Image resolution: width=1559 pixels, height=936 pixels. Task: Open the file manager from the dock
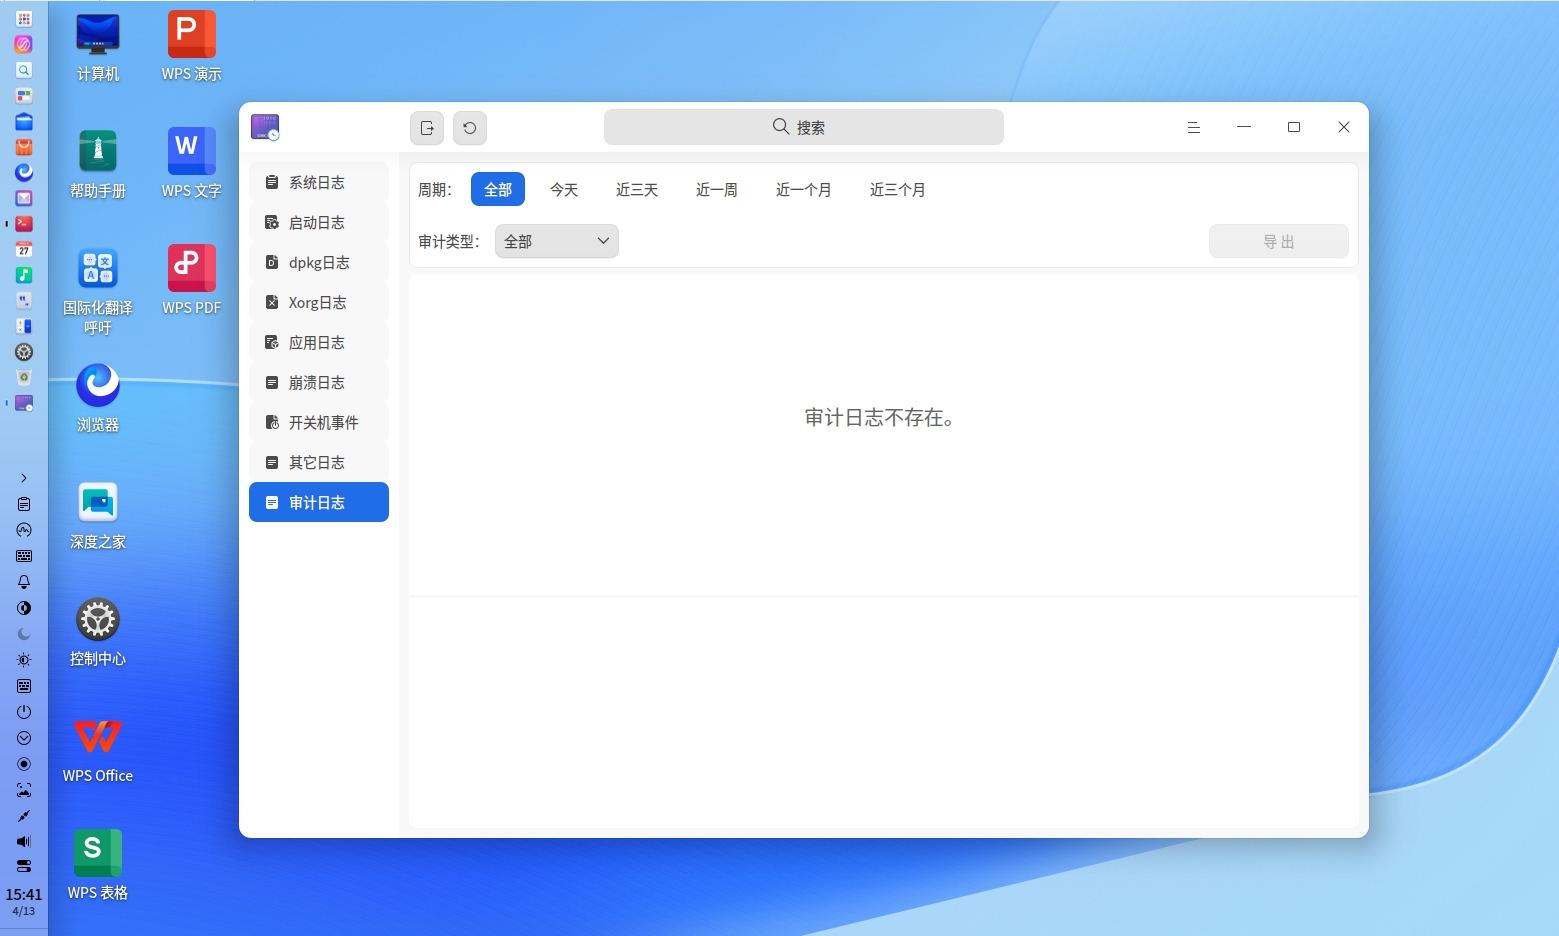pyautogui.click(x=24, y=122)
